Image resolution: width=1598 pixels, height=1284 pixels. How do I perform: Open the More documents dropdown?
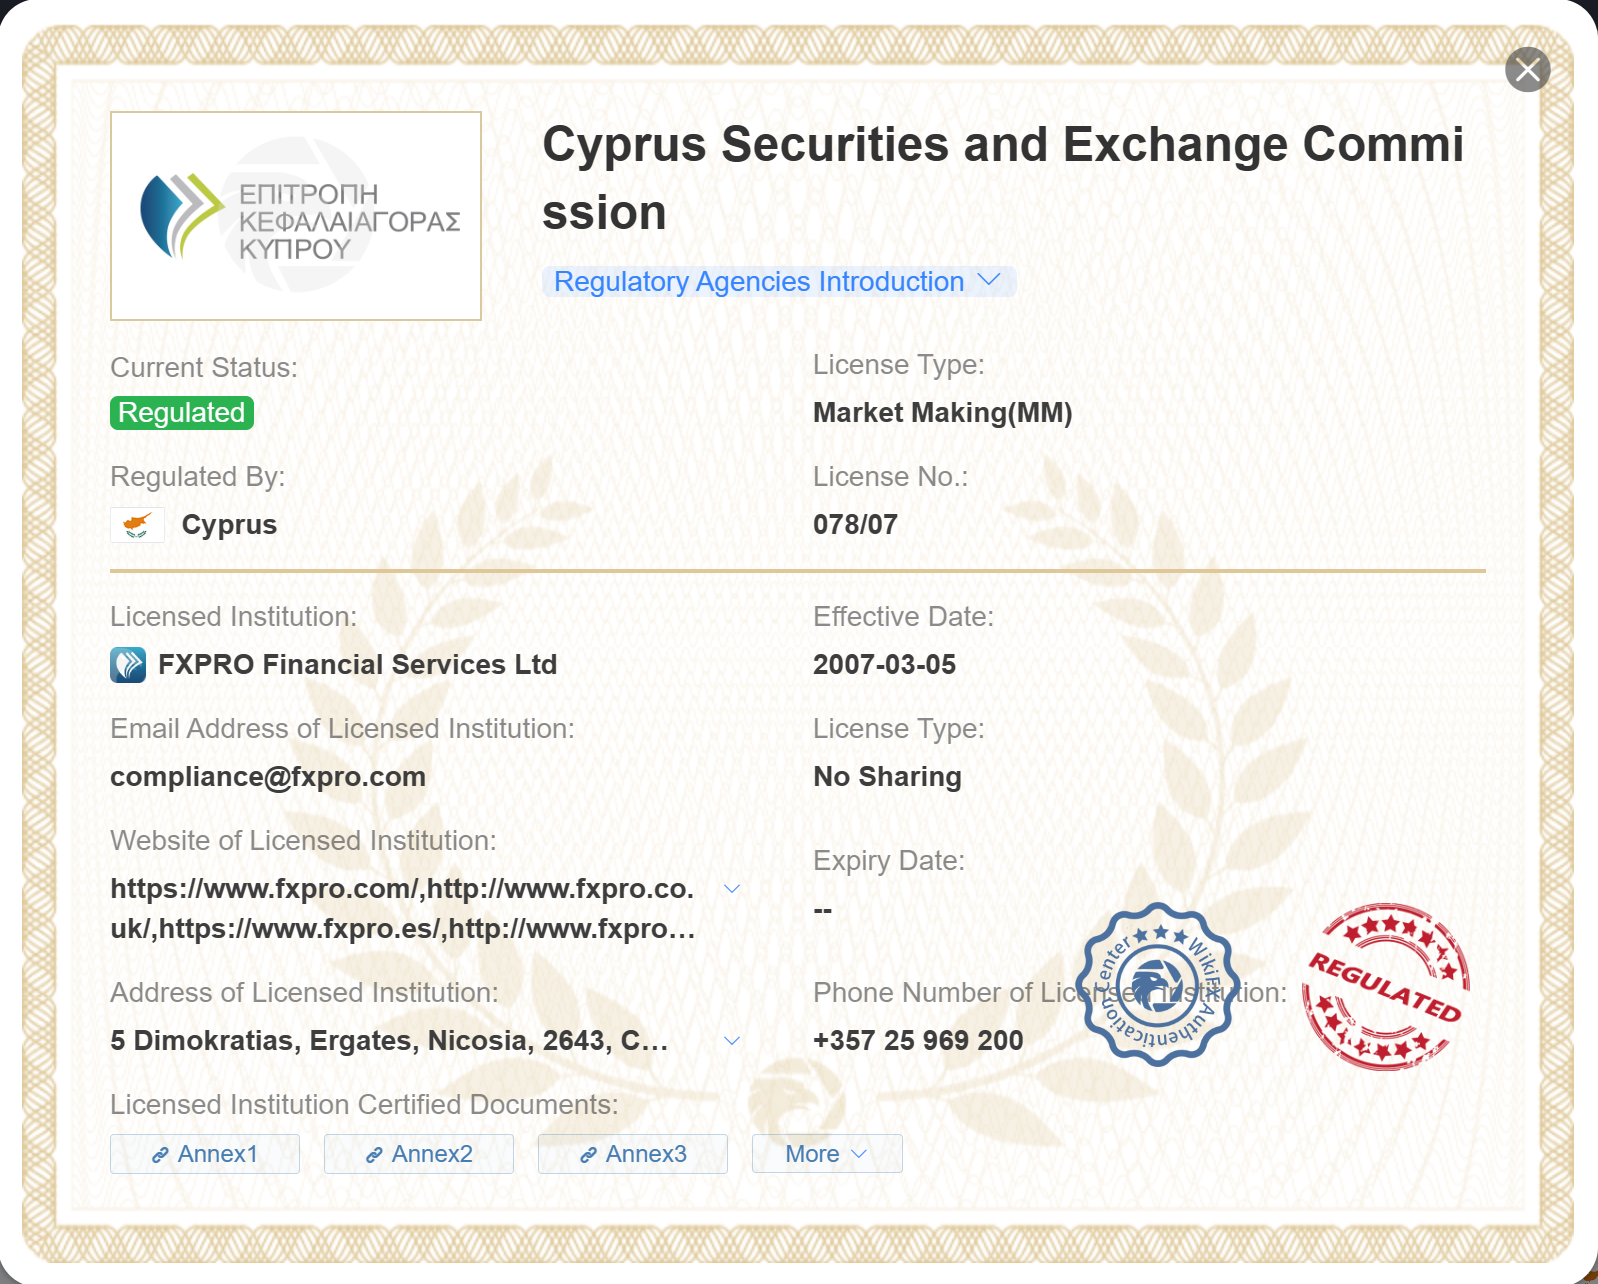pyautogui.click(x=827, y=1154)
